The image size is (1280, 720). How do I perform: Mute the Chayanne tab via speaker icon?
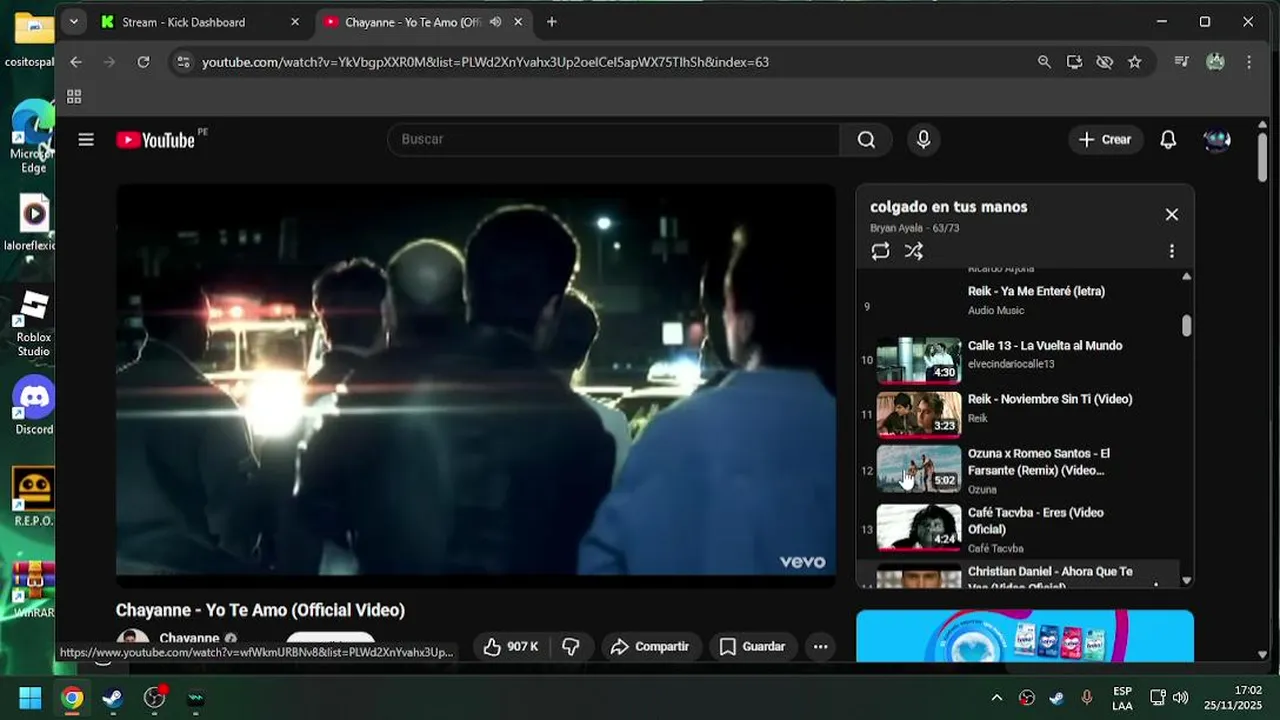click(x=495, y=22)
